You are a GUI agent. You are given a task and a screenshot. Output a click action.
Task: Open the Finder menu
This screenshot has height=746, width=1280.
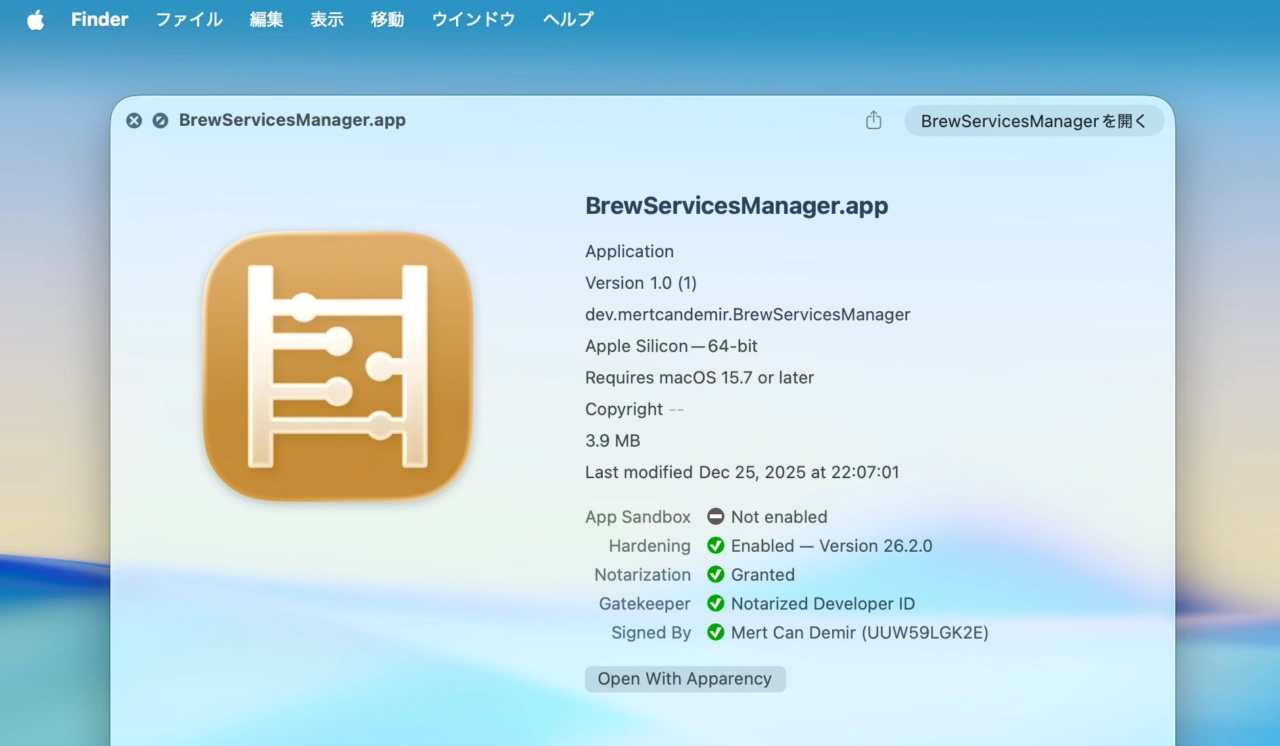(x=99, y=19)
